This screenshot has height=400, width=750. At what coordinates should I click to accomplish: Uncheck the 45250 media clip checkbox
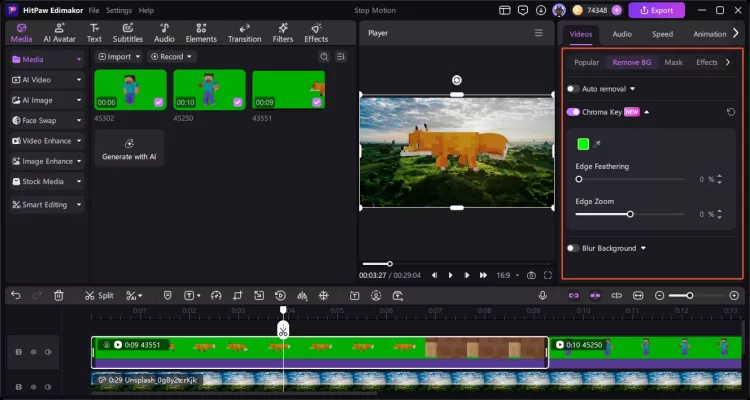(238, 102)
